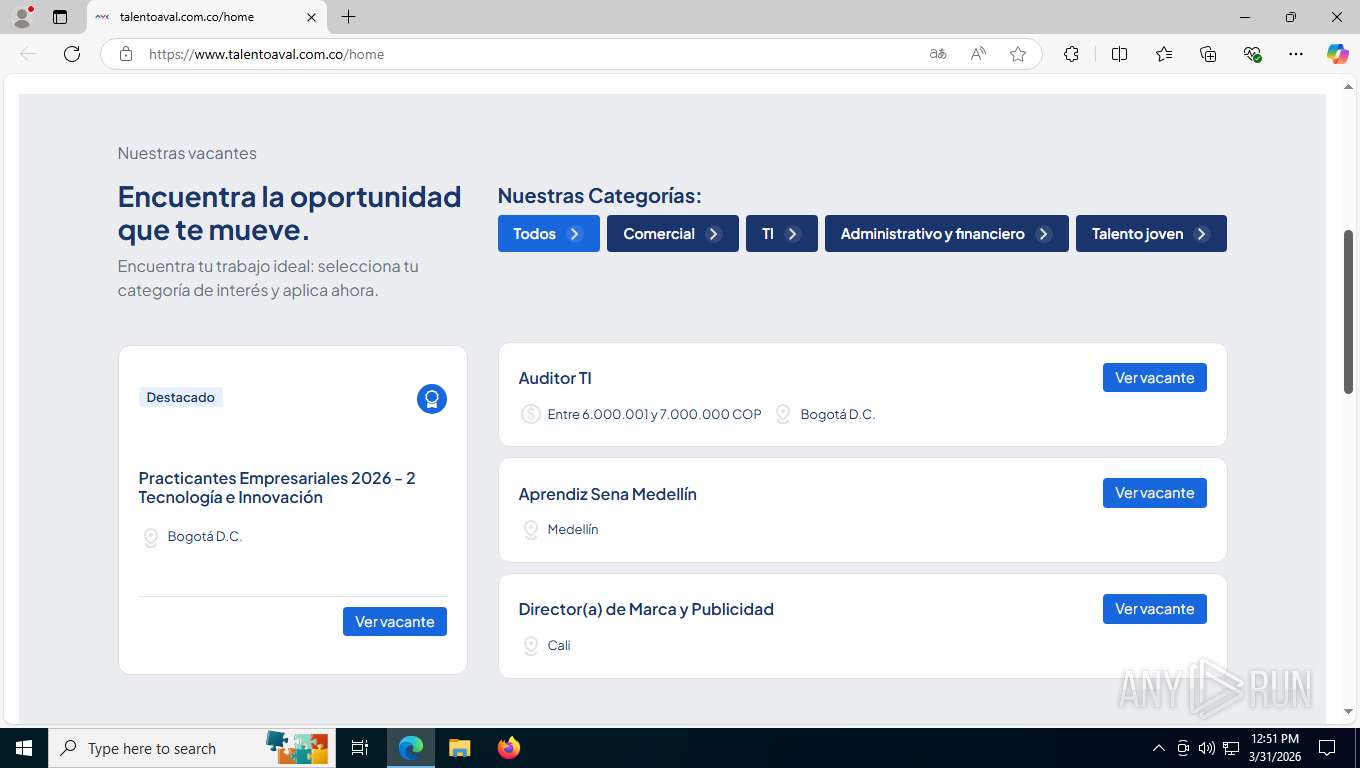
Task: Open Practicantes Empresariales 2026 - 2 title
Action: 277,488
